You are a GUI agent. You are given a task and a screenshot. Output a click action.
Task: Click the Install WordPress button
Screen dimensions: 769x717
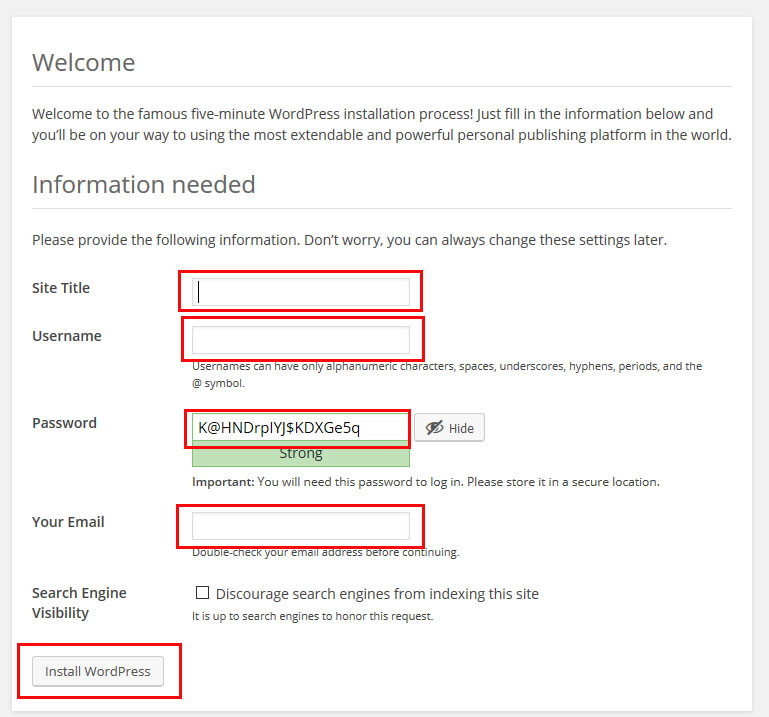[98, 671]
